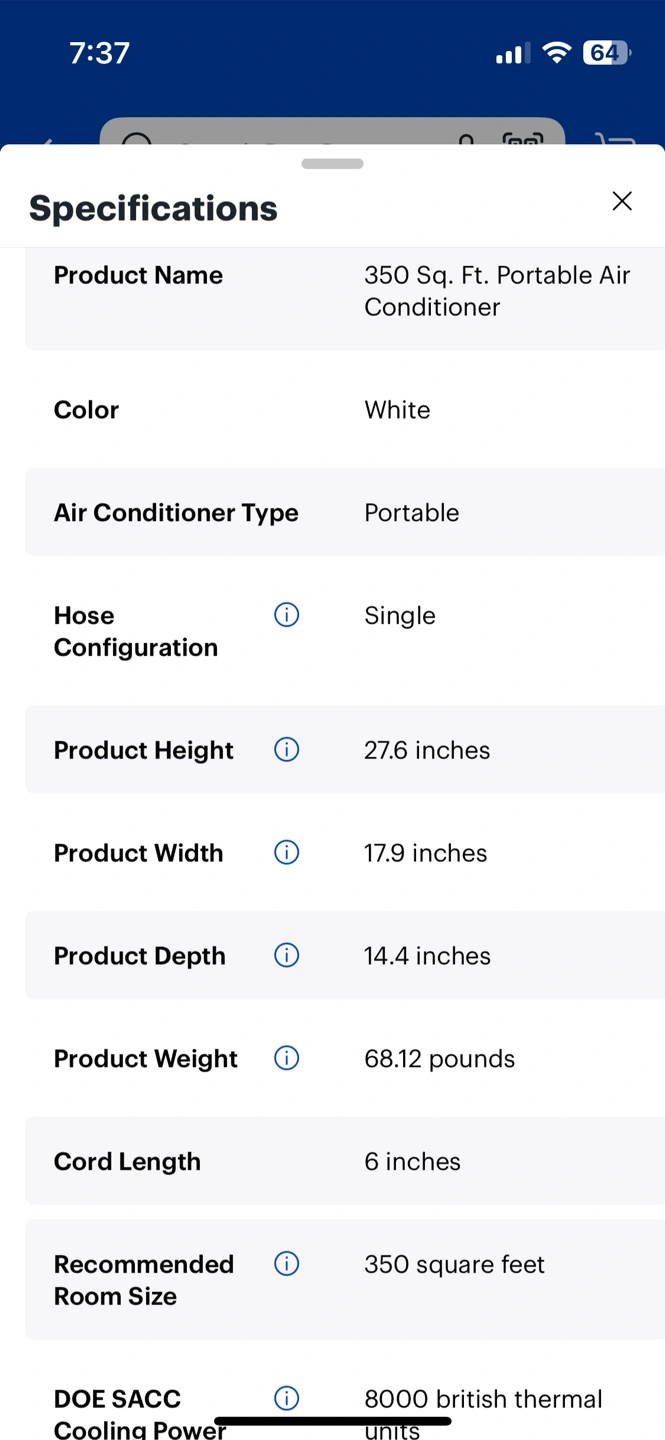Tap the sheet drag handle at top
The height and width of the screenshot is (1440, 665).
click(332, 164)
